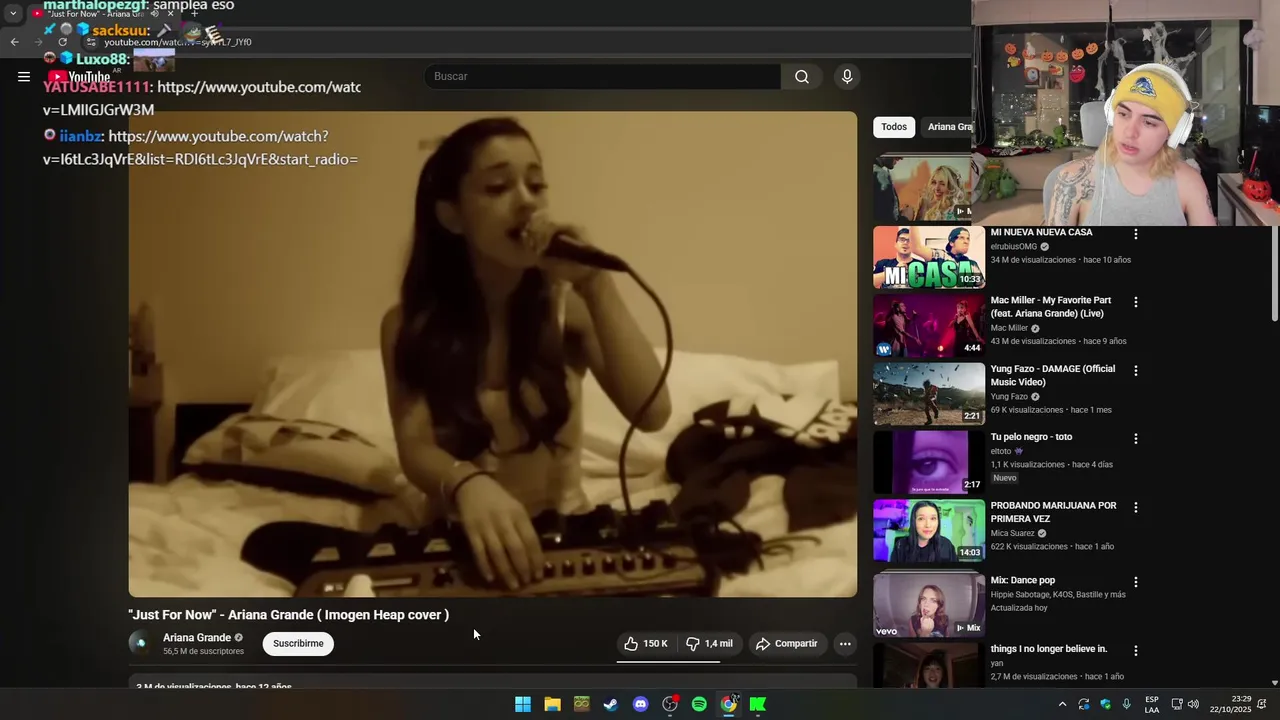Open options menu for Tu pelo negro

tap(1135, 439)
